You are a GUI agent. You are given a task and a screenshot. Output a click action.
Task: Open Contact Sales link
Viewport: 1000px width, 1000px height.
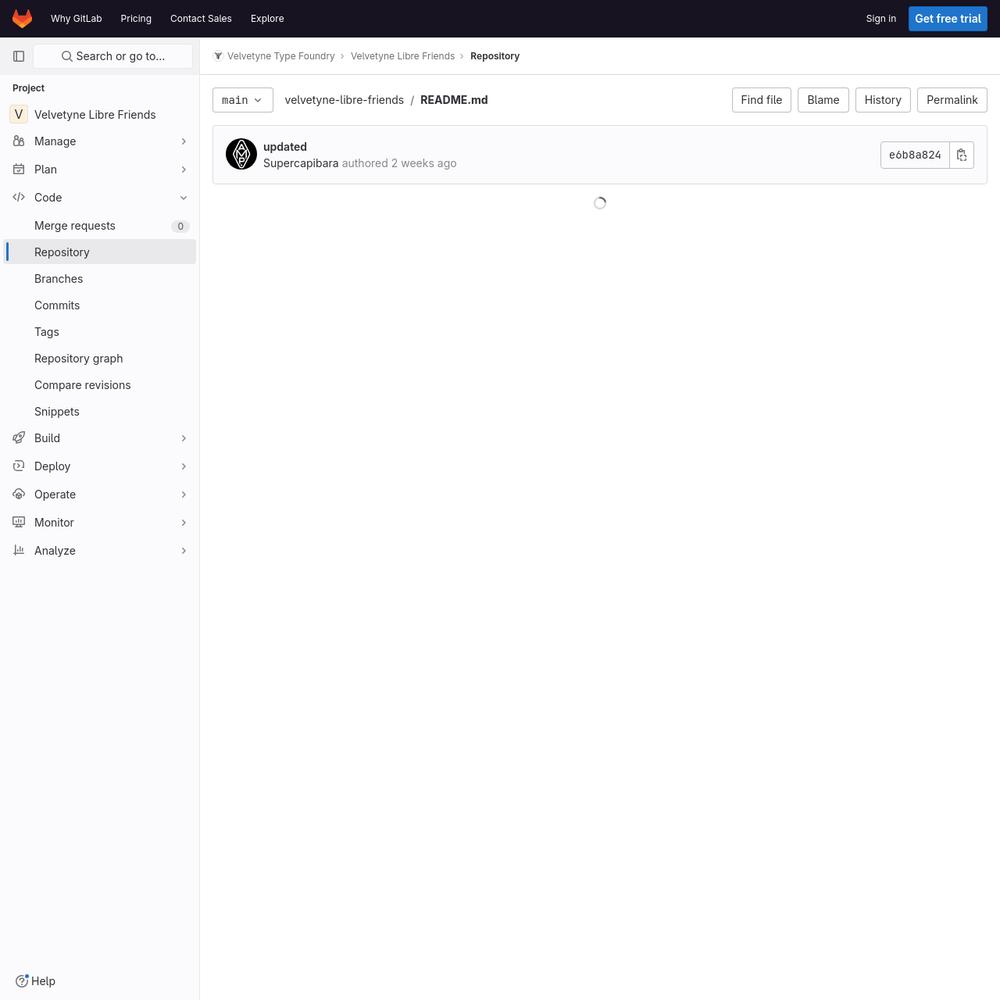click(201, 18)
